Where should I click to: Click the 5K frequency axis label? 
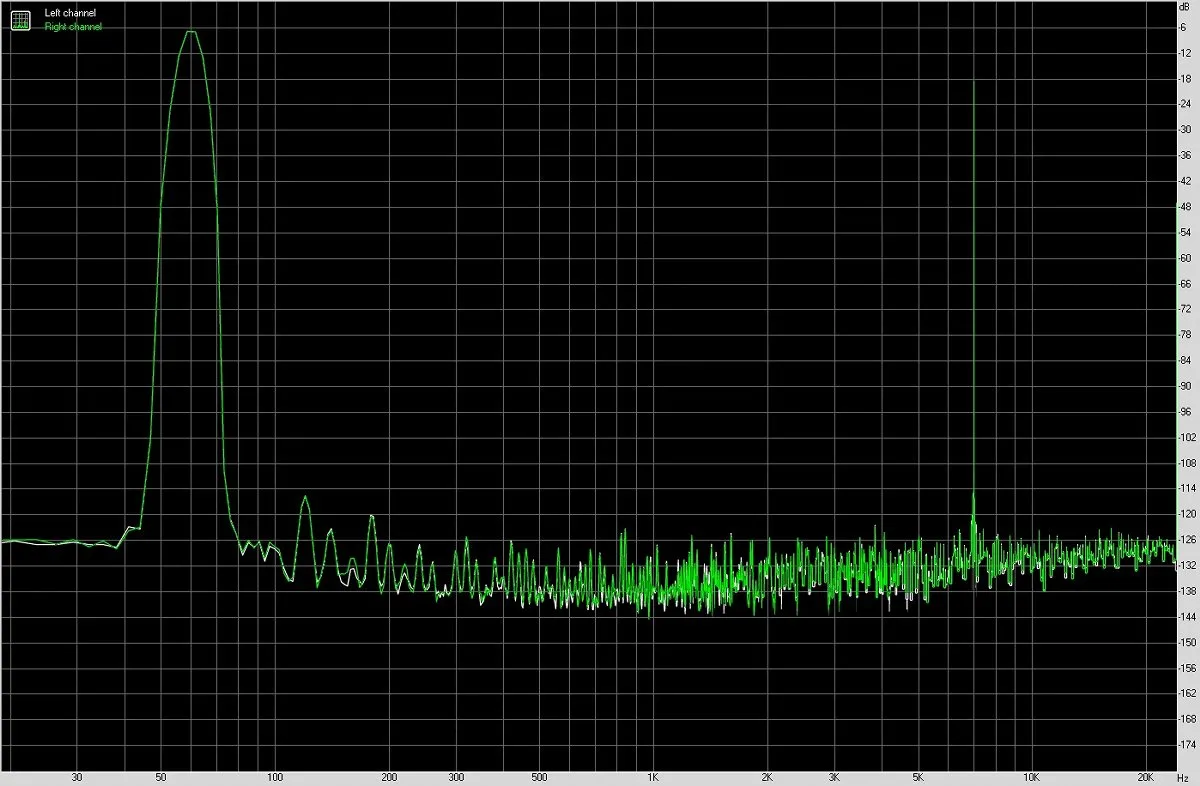pyautogui.click(x=918, y=777)
